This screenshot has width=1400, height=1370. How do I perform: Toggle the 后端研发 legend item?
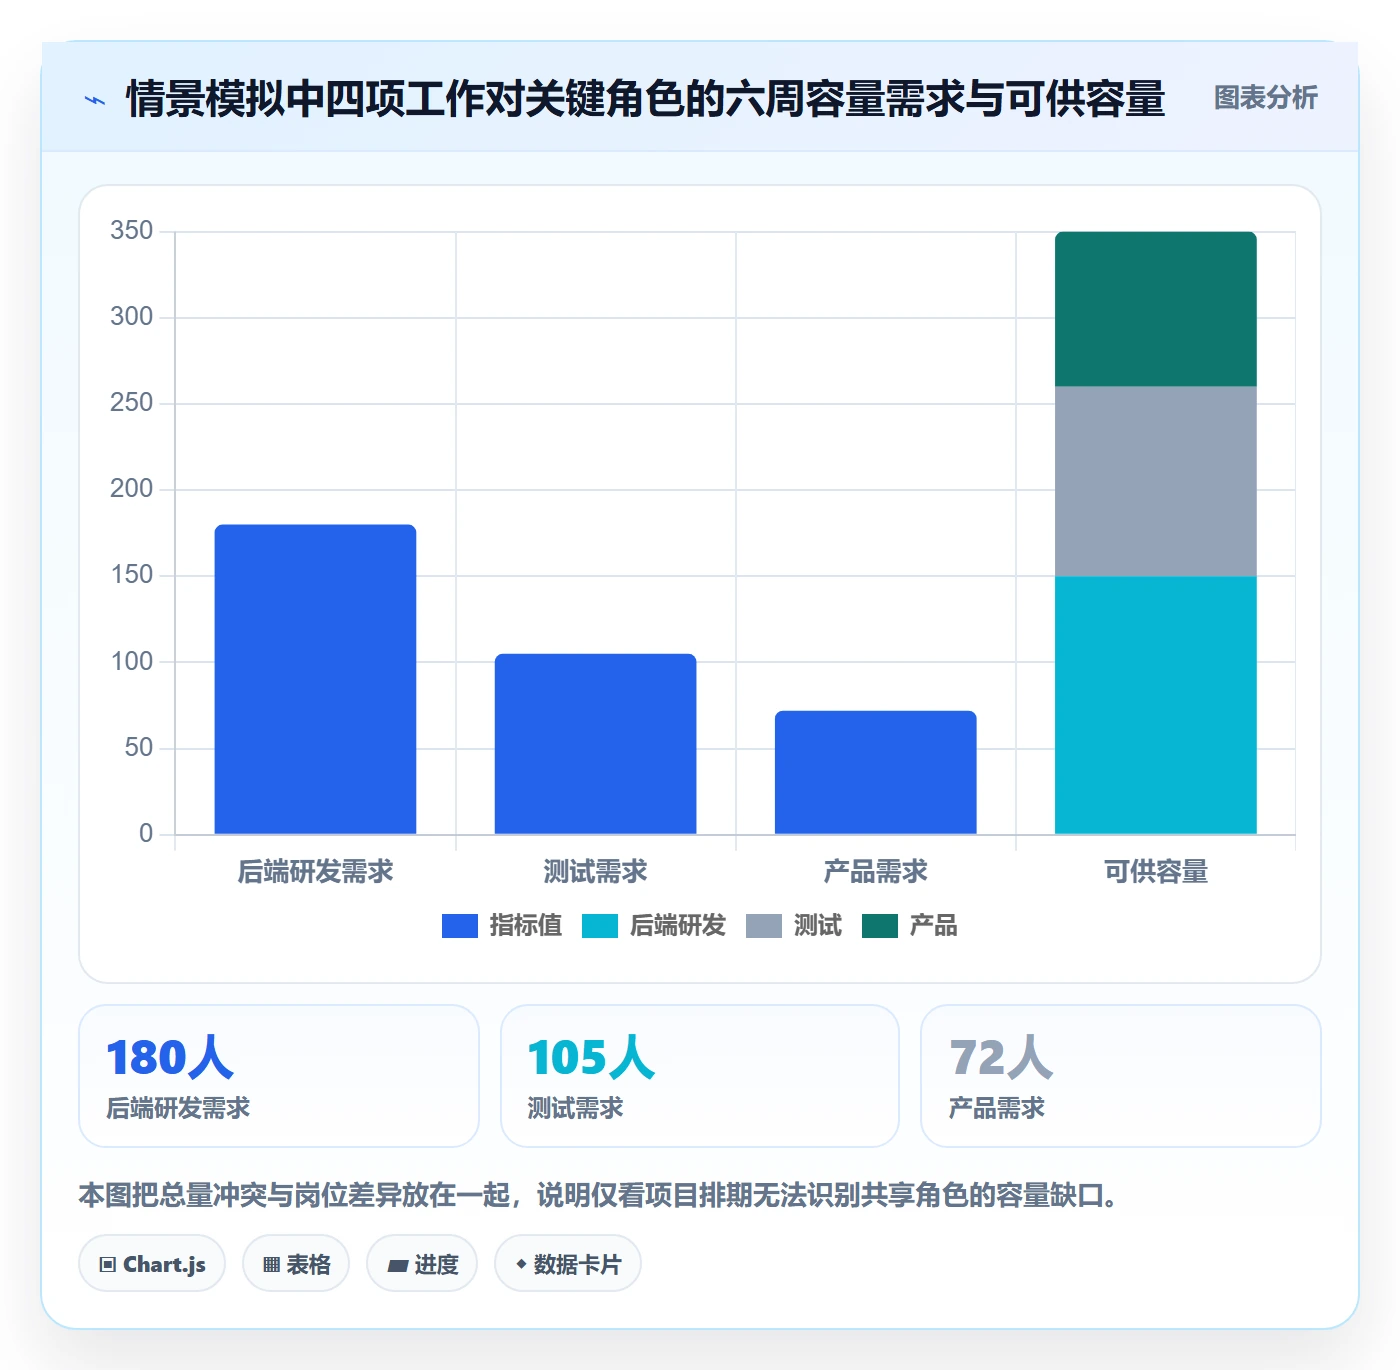[x=654, y=926]
